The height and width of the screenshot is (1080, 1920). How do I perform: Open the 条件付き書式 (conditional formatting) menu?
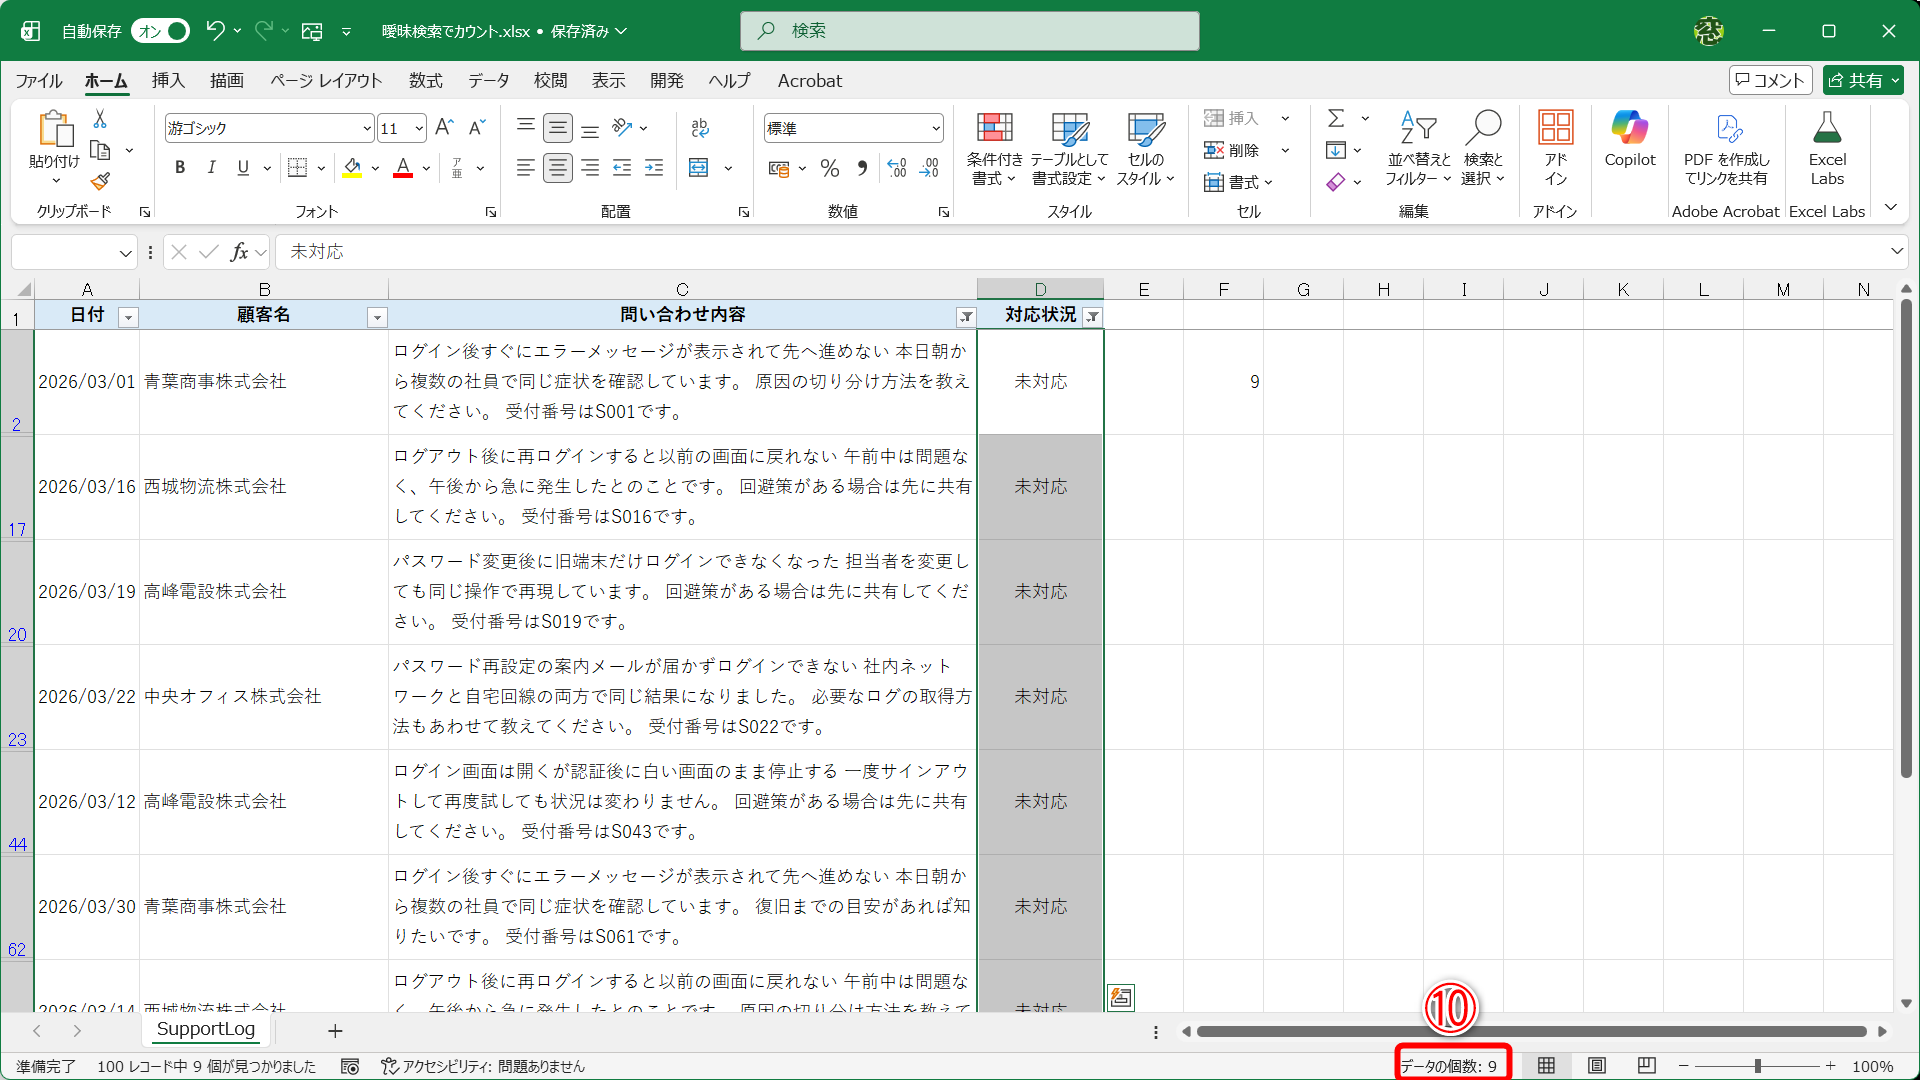click(993, 148)
